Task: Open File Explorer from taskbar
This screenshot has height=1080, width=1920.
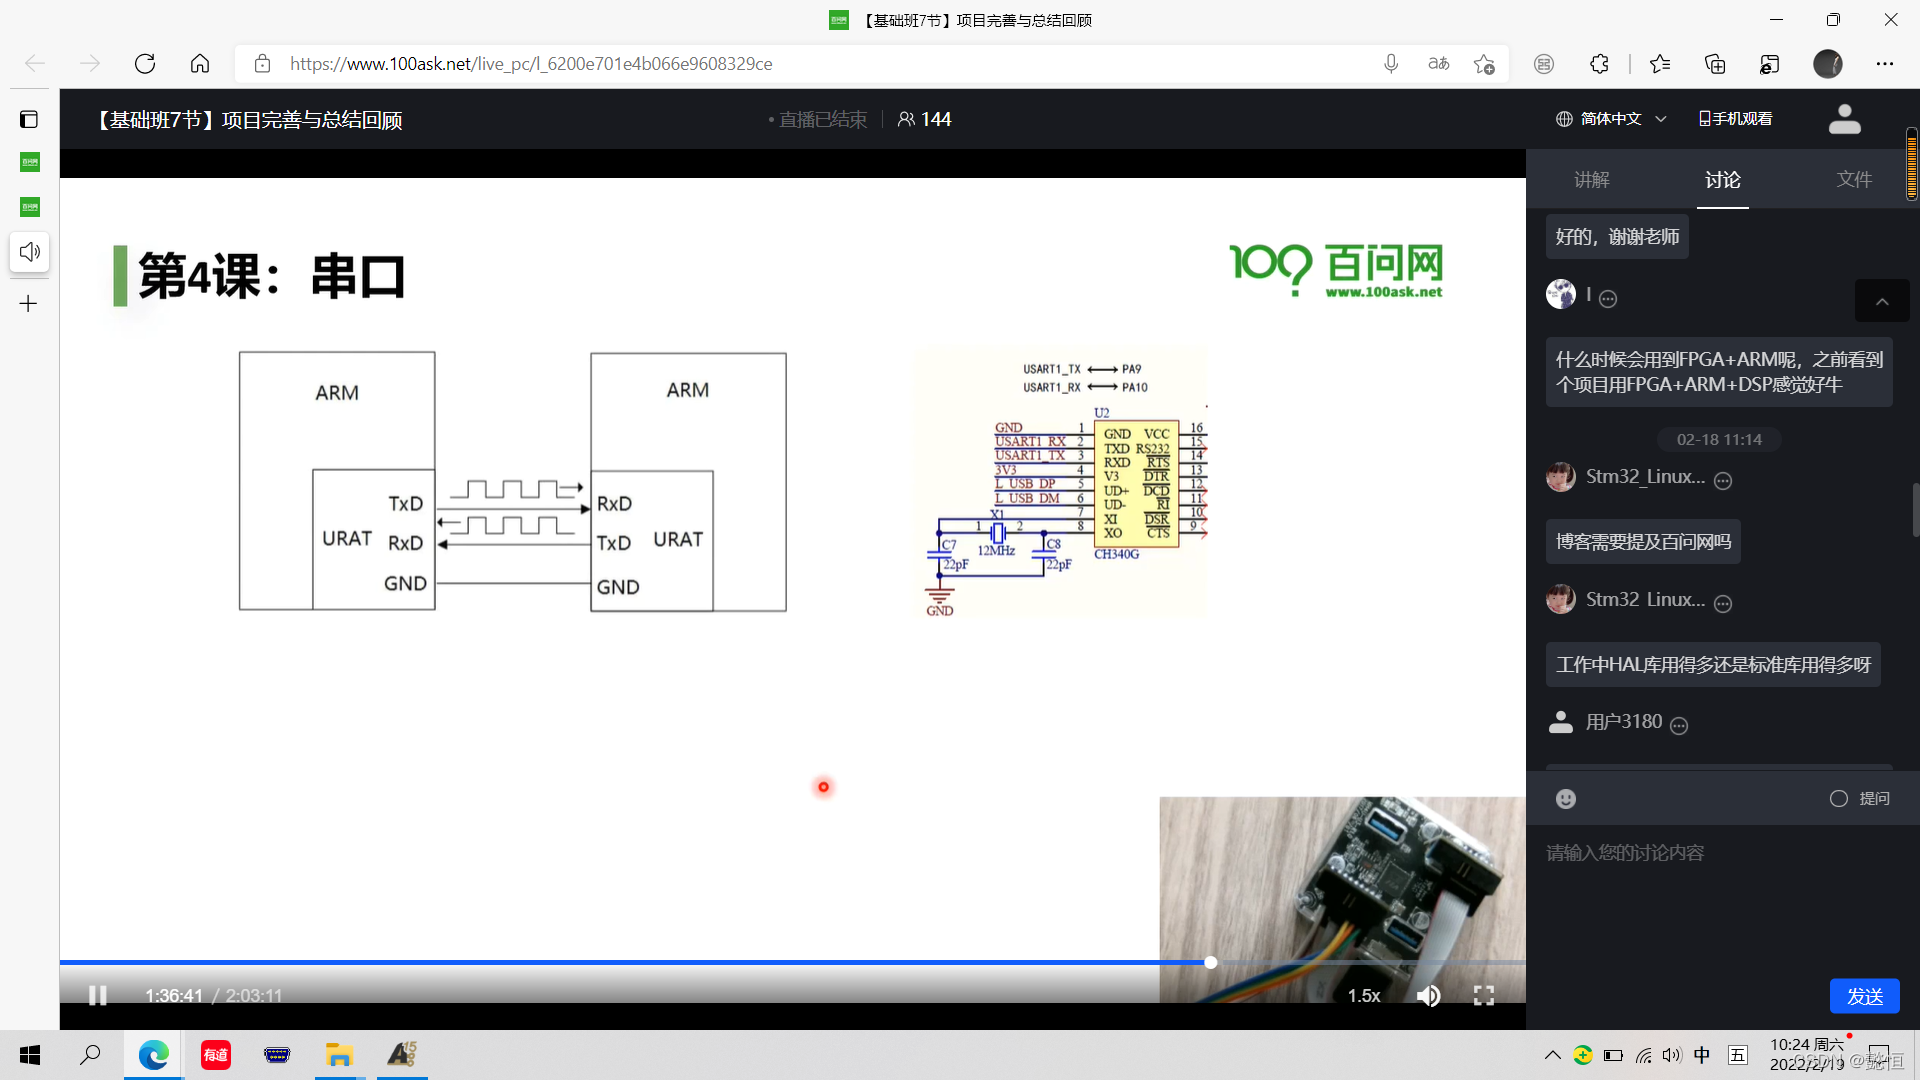Action: tap(339, 1055)
